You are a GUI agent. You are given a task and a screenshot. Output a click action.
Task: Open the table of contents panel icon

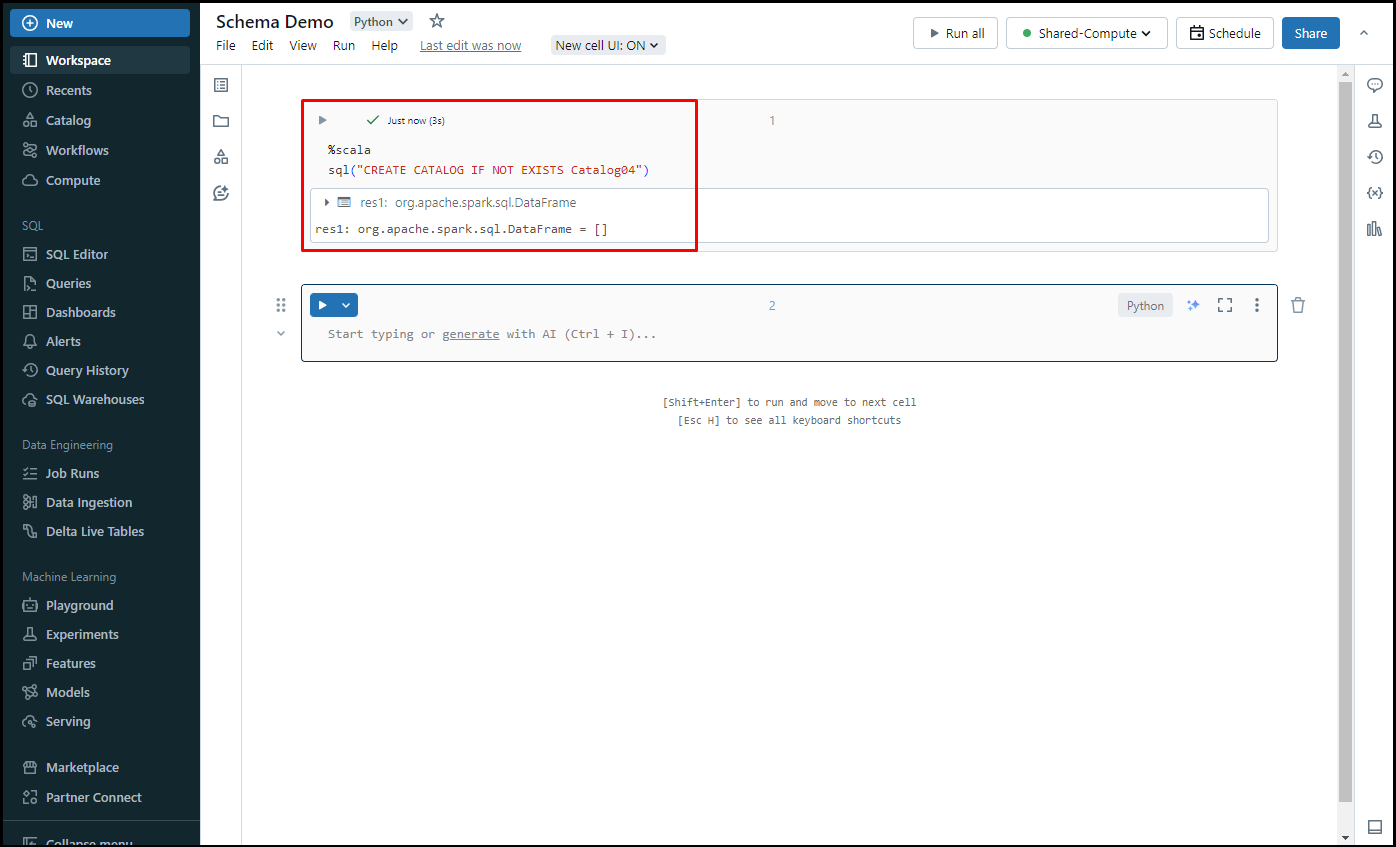(221, 85)
